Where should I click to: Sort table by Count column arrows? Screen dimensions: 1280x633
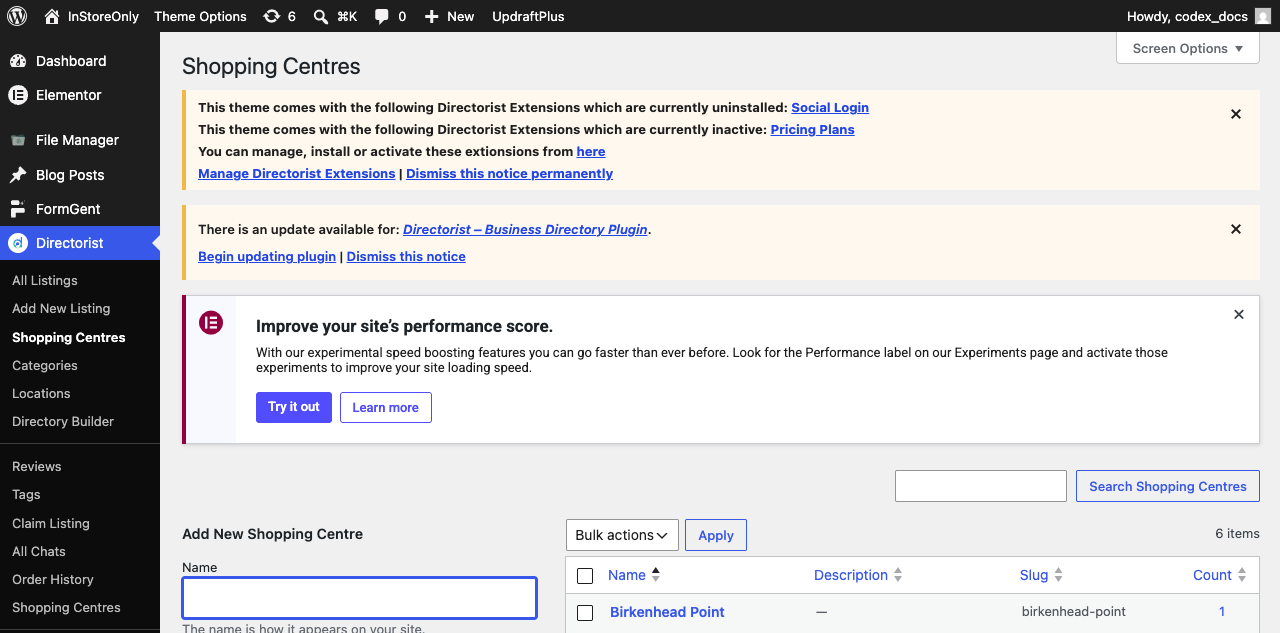click(x=1242, y=575)
